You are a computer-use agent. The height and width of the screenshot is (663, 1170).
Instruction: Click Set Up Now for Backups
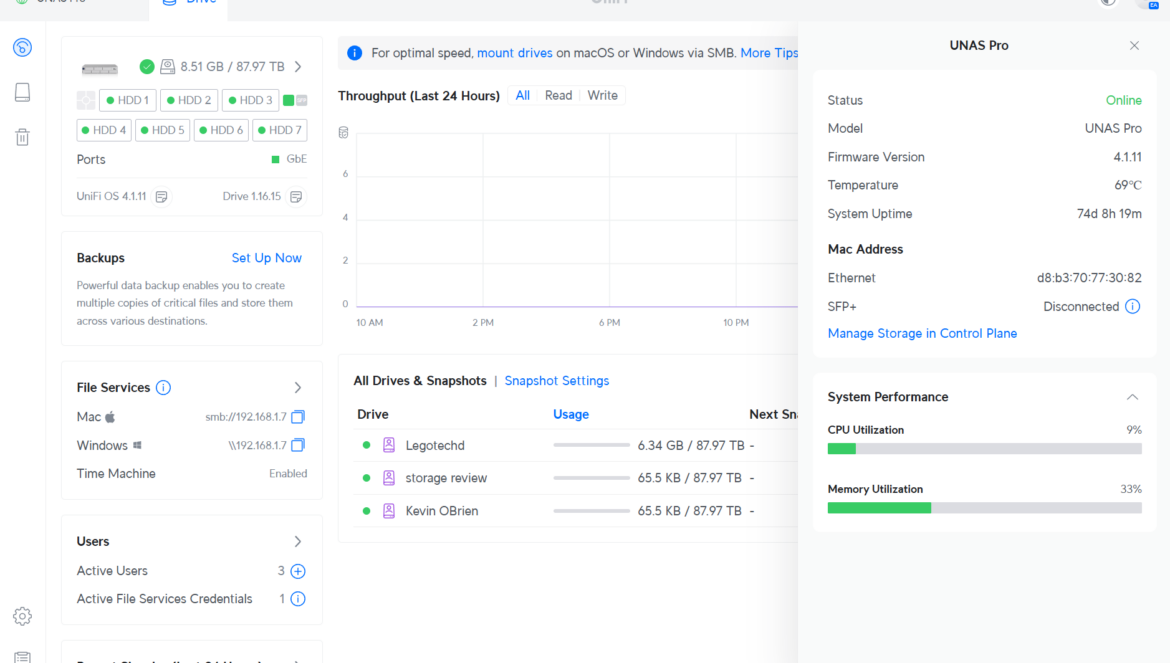coord(266,258)
